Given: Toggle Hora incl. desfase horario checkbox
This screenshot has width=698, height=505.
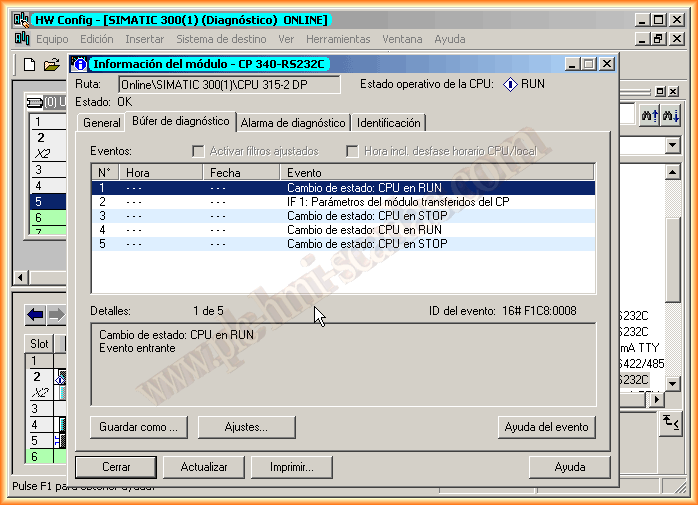Looking at the screenshot, I should (353, 151).
